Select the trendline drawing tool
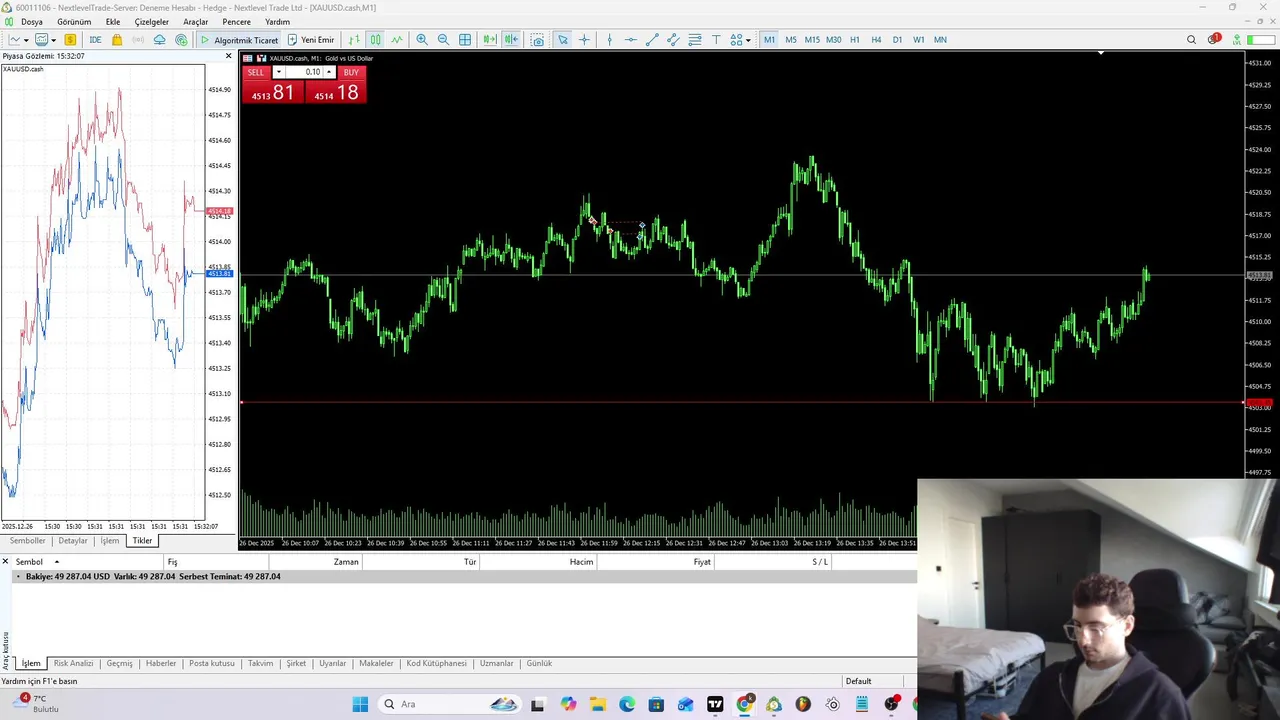The image size is (1280, 720). coord(652,40)
